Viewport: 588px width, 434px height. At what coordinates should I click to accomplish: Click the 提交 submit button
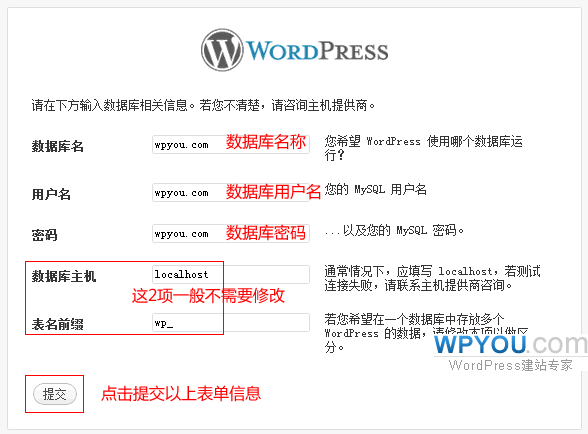click(x=55, y=394)
